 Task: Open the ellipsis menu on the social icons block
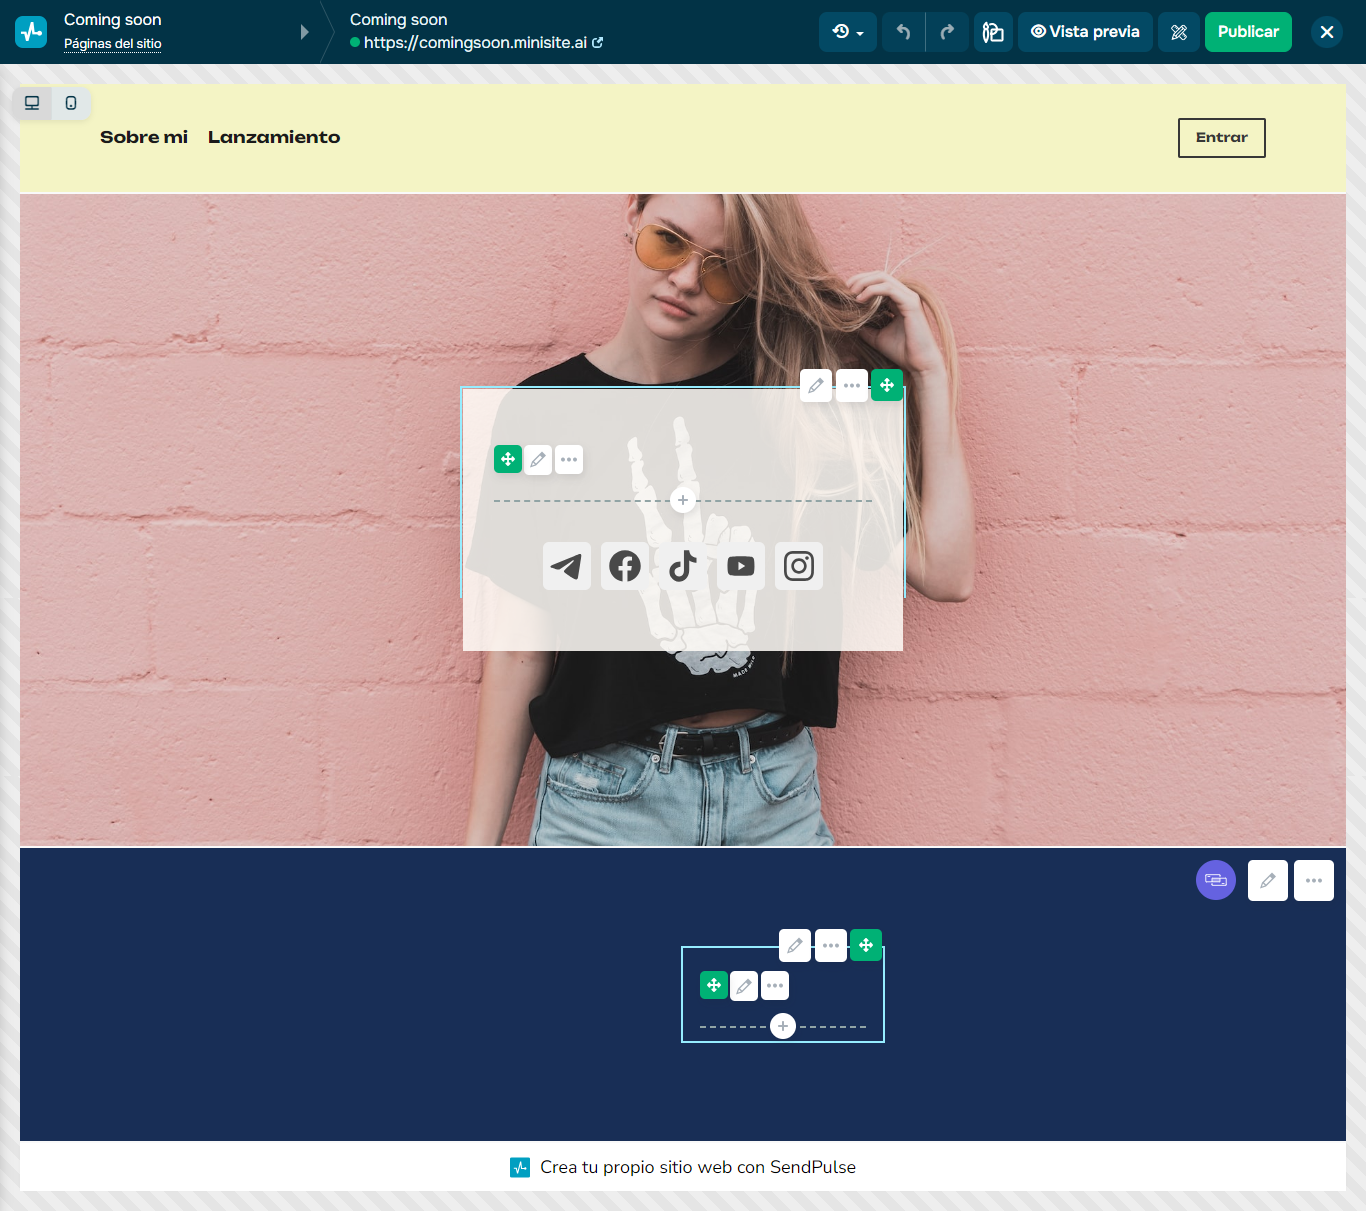pyautogui.click(x=569, y=459)
